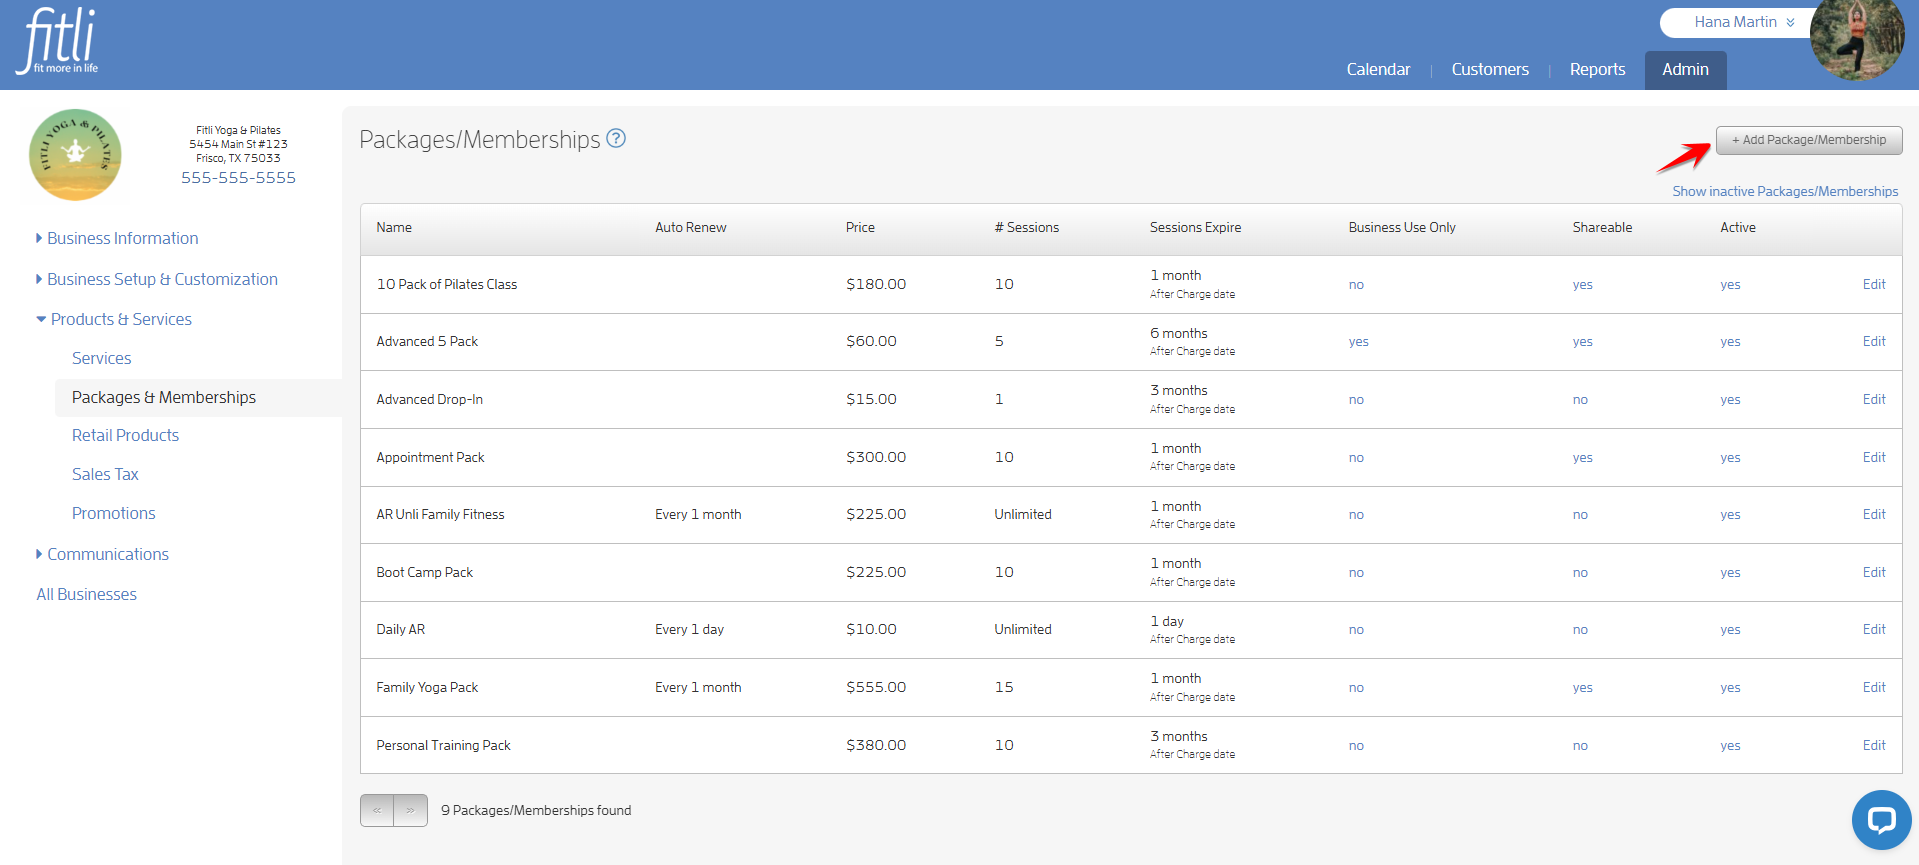The width and height of the screenshot is (1919, 865).
Task: Click the $15.00 price cell
Action: point(871,399)
